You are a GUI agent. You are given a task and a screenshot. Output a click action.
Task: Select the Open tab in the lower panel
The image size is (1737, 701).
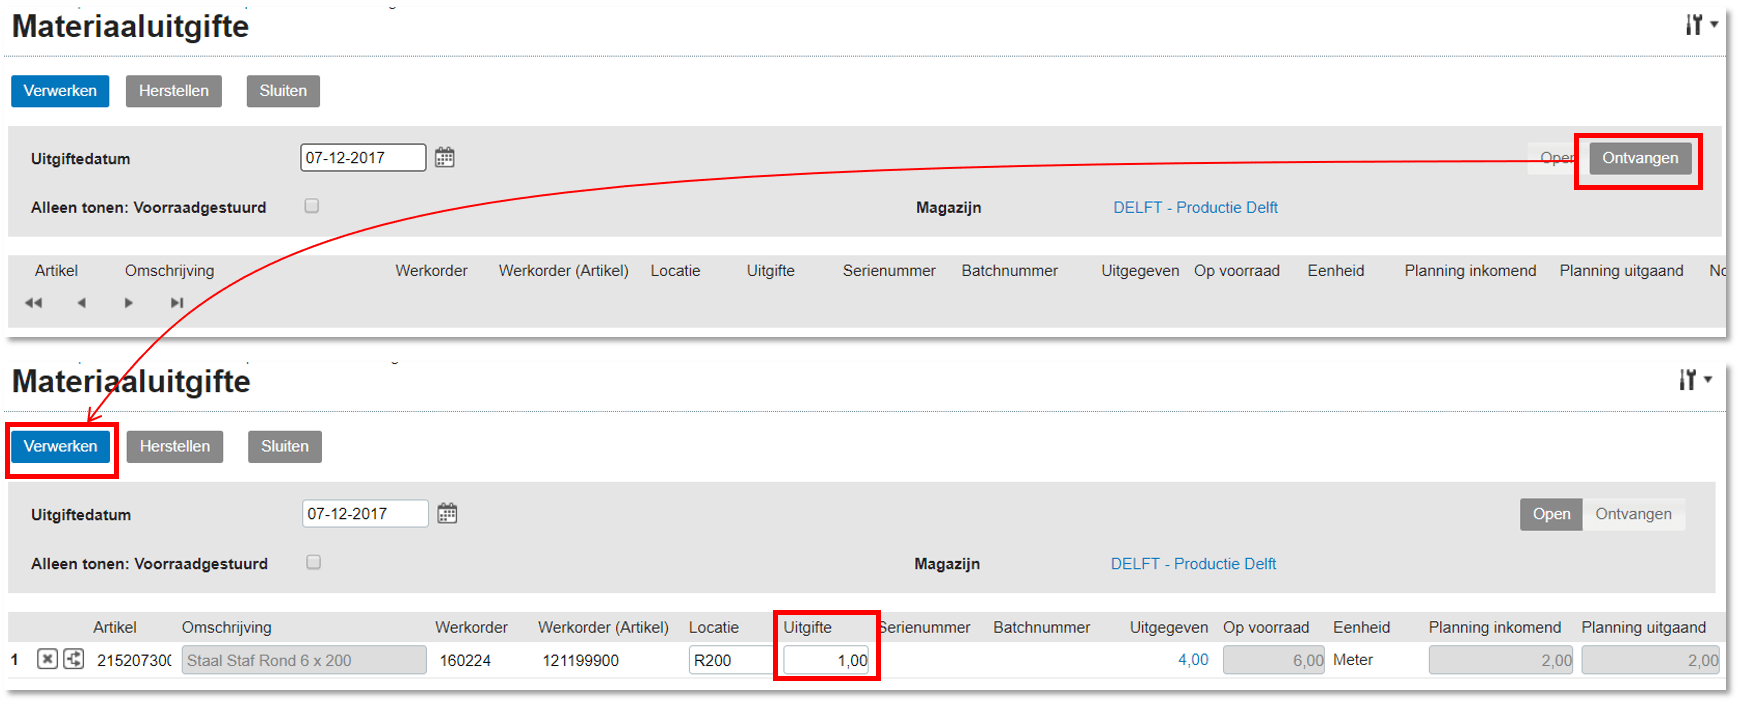click(x=1551, y=514)
